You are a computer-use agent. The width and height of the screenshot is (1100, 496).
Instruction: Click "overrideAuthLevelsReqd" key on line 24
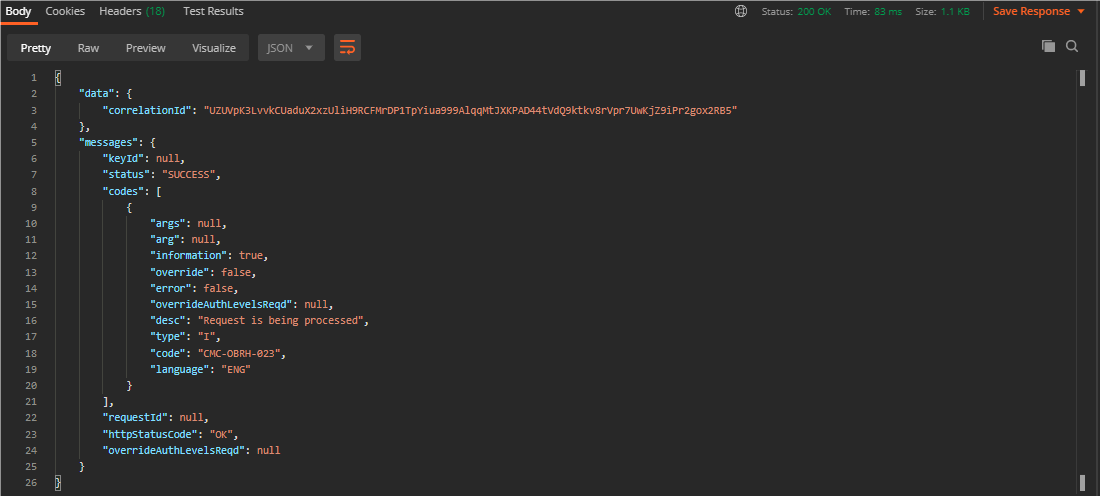click(x=174, y=450)
